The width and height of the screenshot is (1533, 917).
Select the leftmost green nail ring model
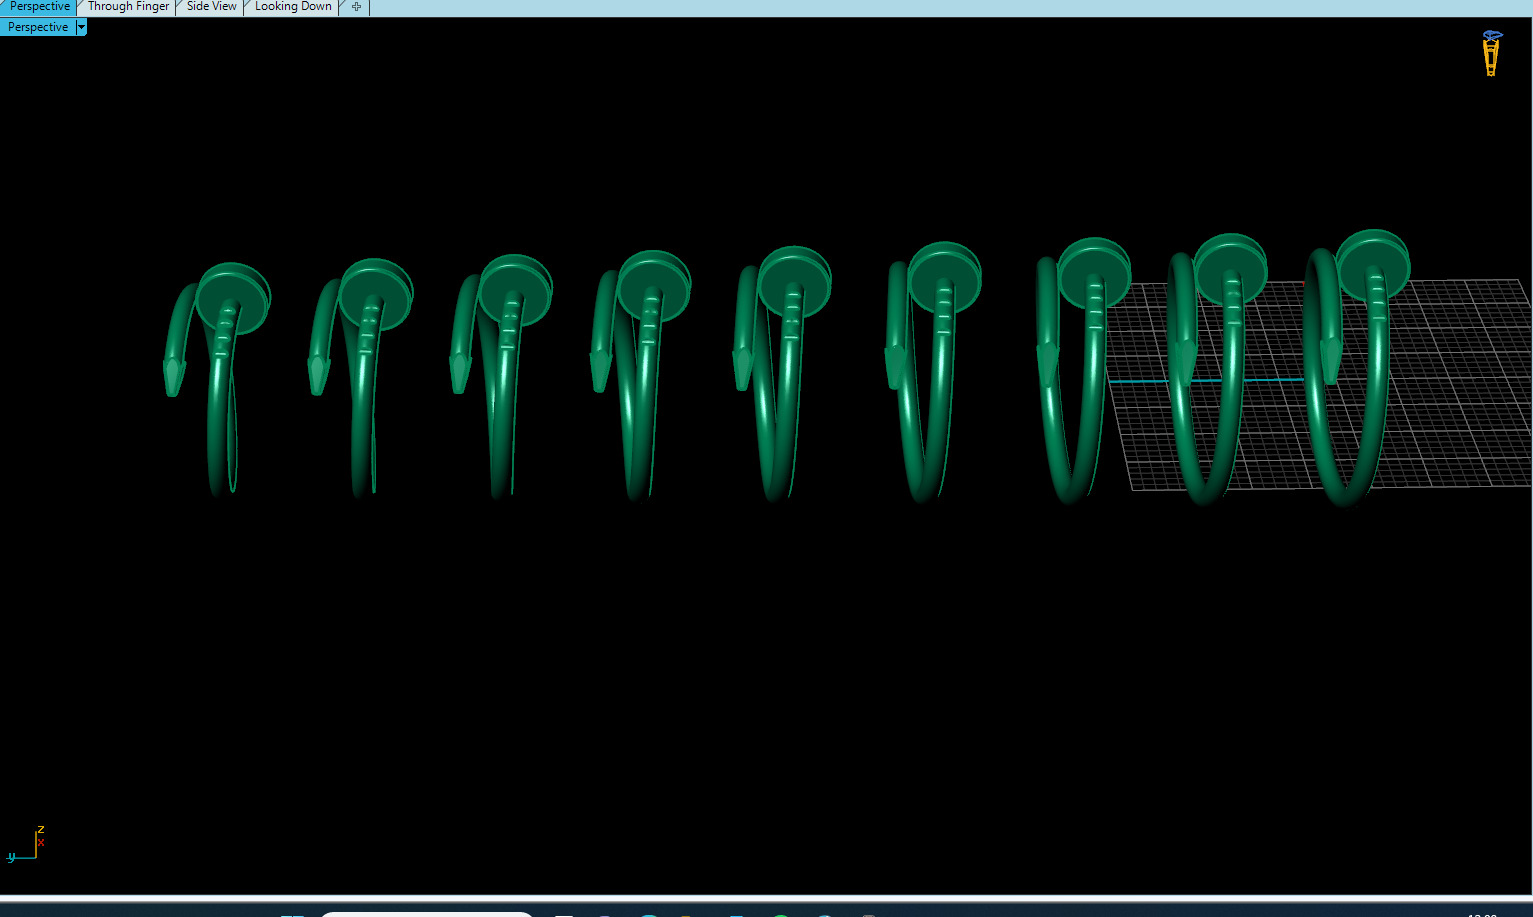(217, 378)
